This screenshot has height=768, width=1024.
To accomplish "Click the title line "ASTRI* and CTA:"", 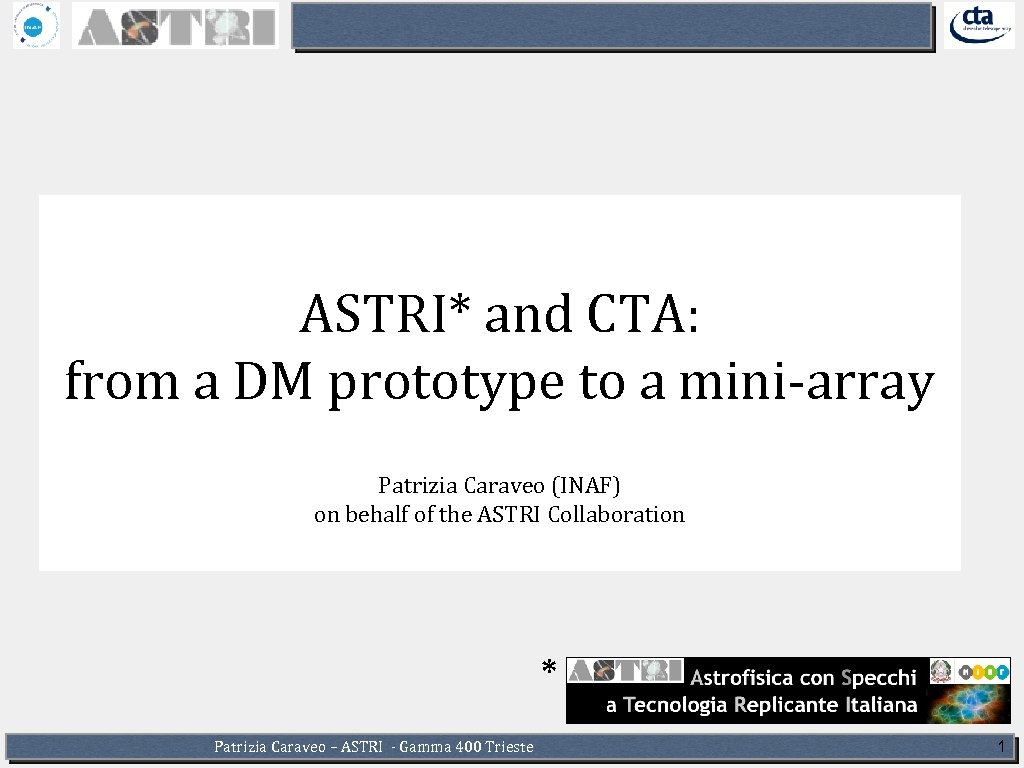I will (500, 314).
